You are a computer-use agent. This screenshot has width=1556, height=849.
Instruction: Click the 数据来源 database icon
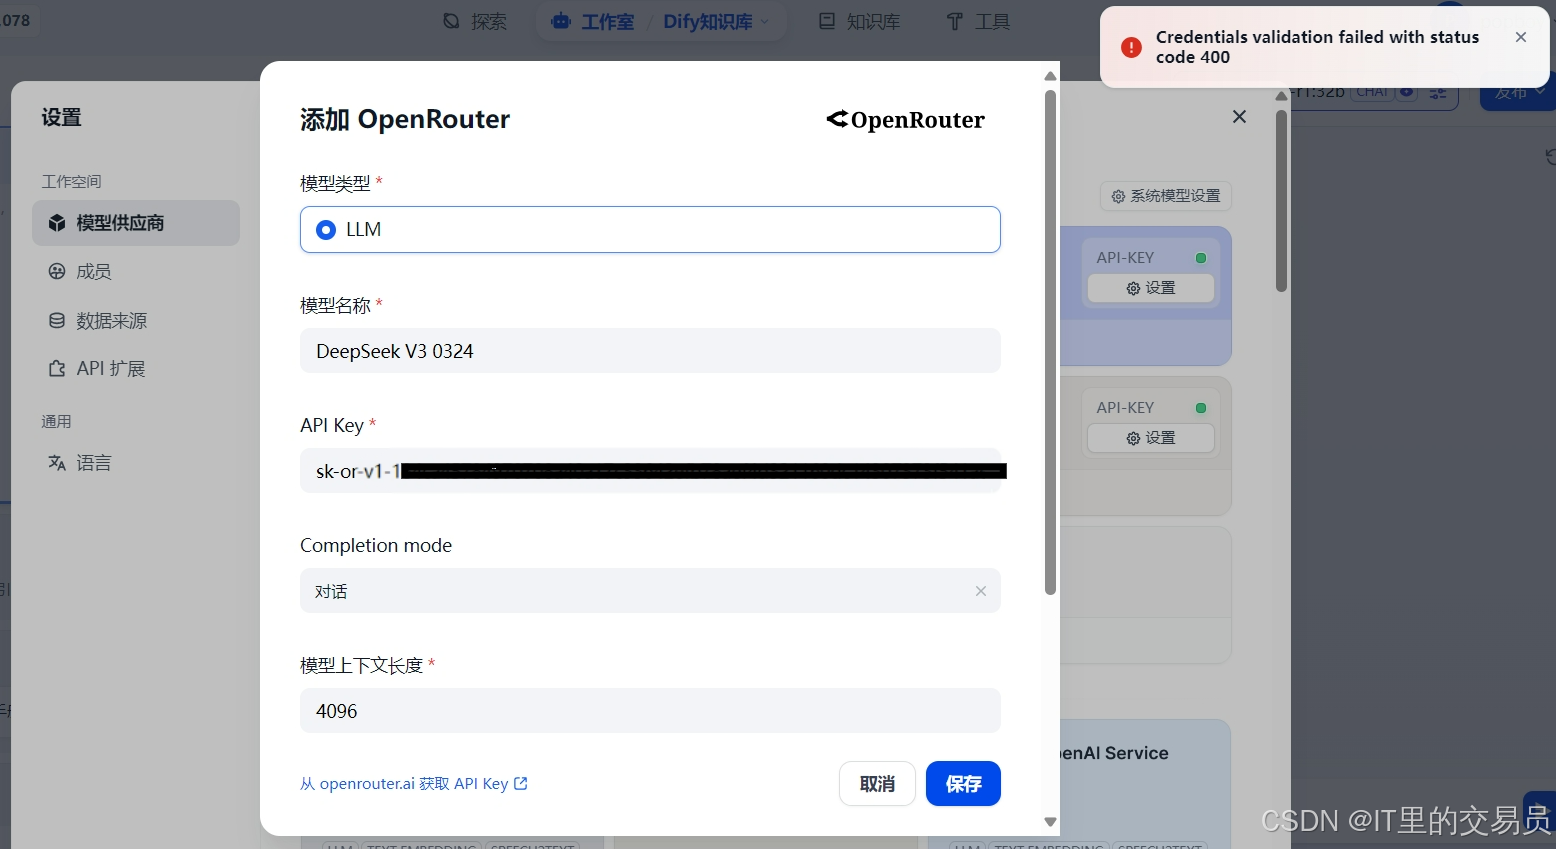(57, 321)
